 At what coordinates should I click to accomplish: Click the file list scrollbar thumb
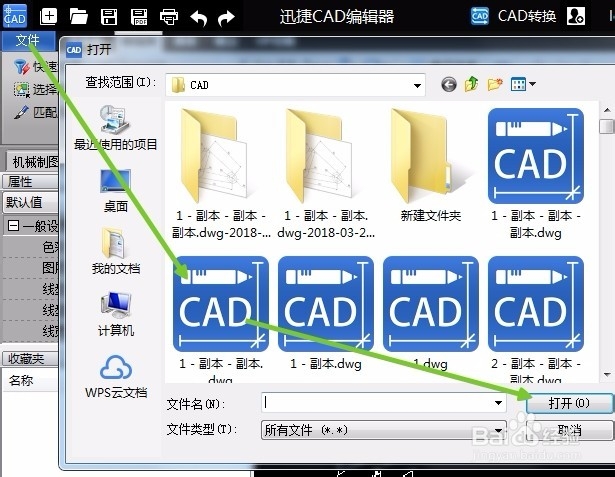pos(607,126)
